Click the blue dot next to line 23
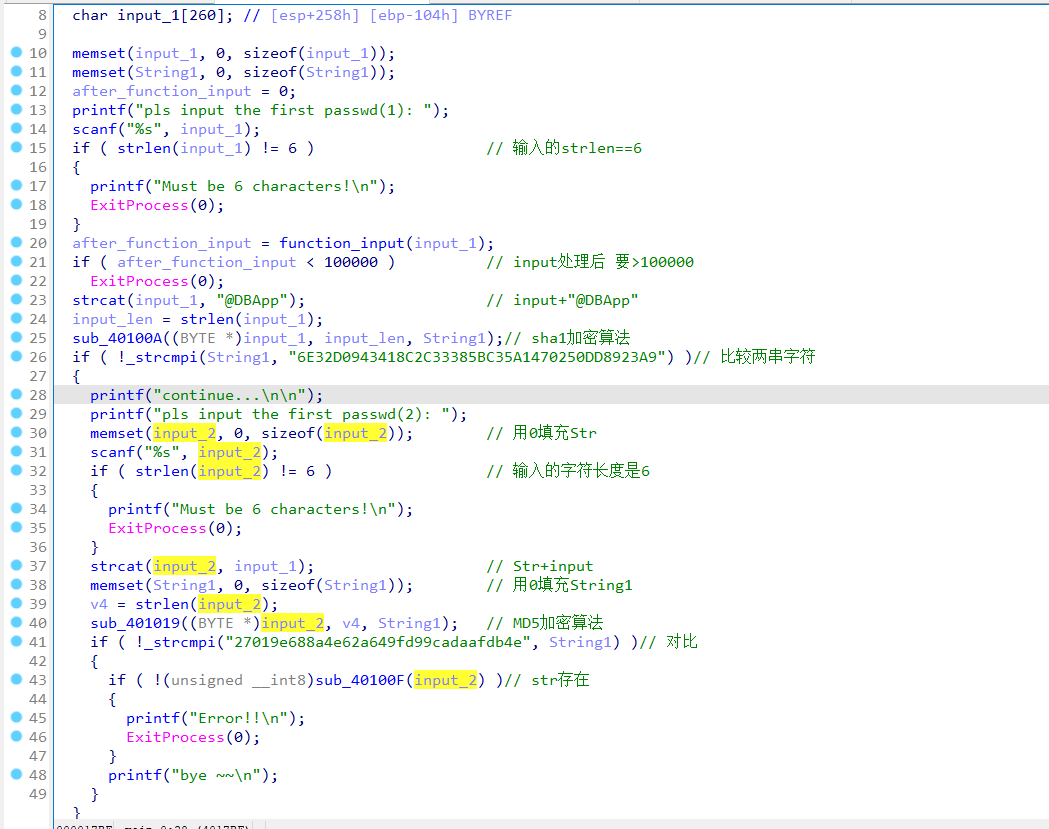This screenshot has height=829, width=1049. pos(16,300)
